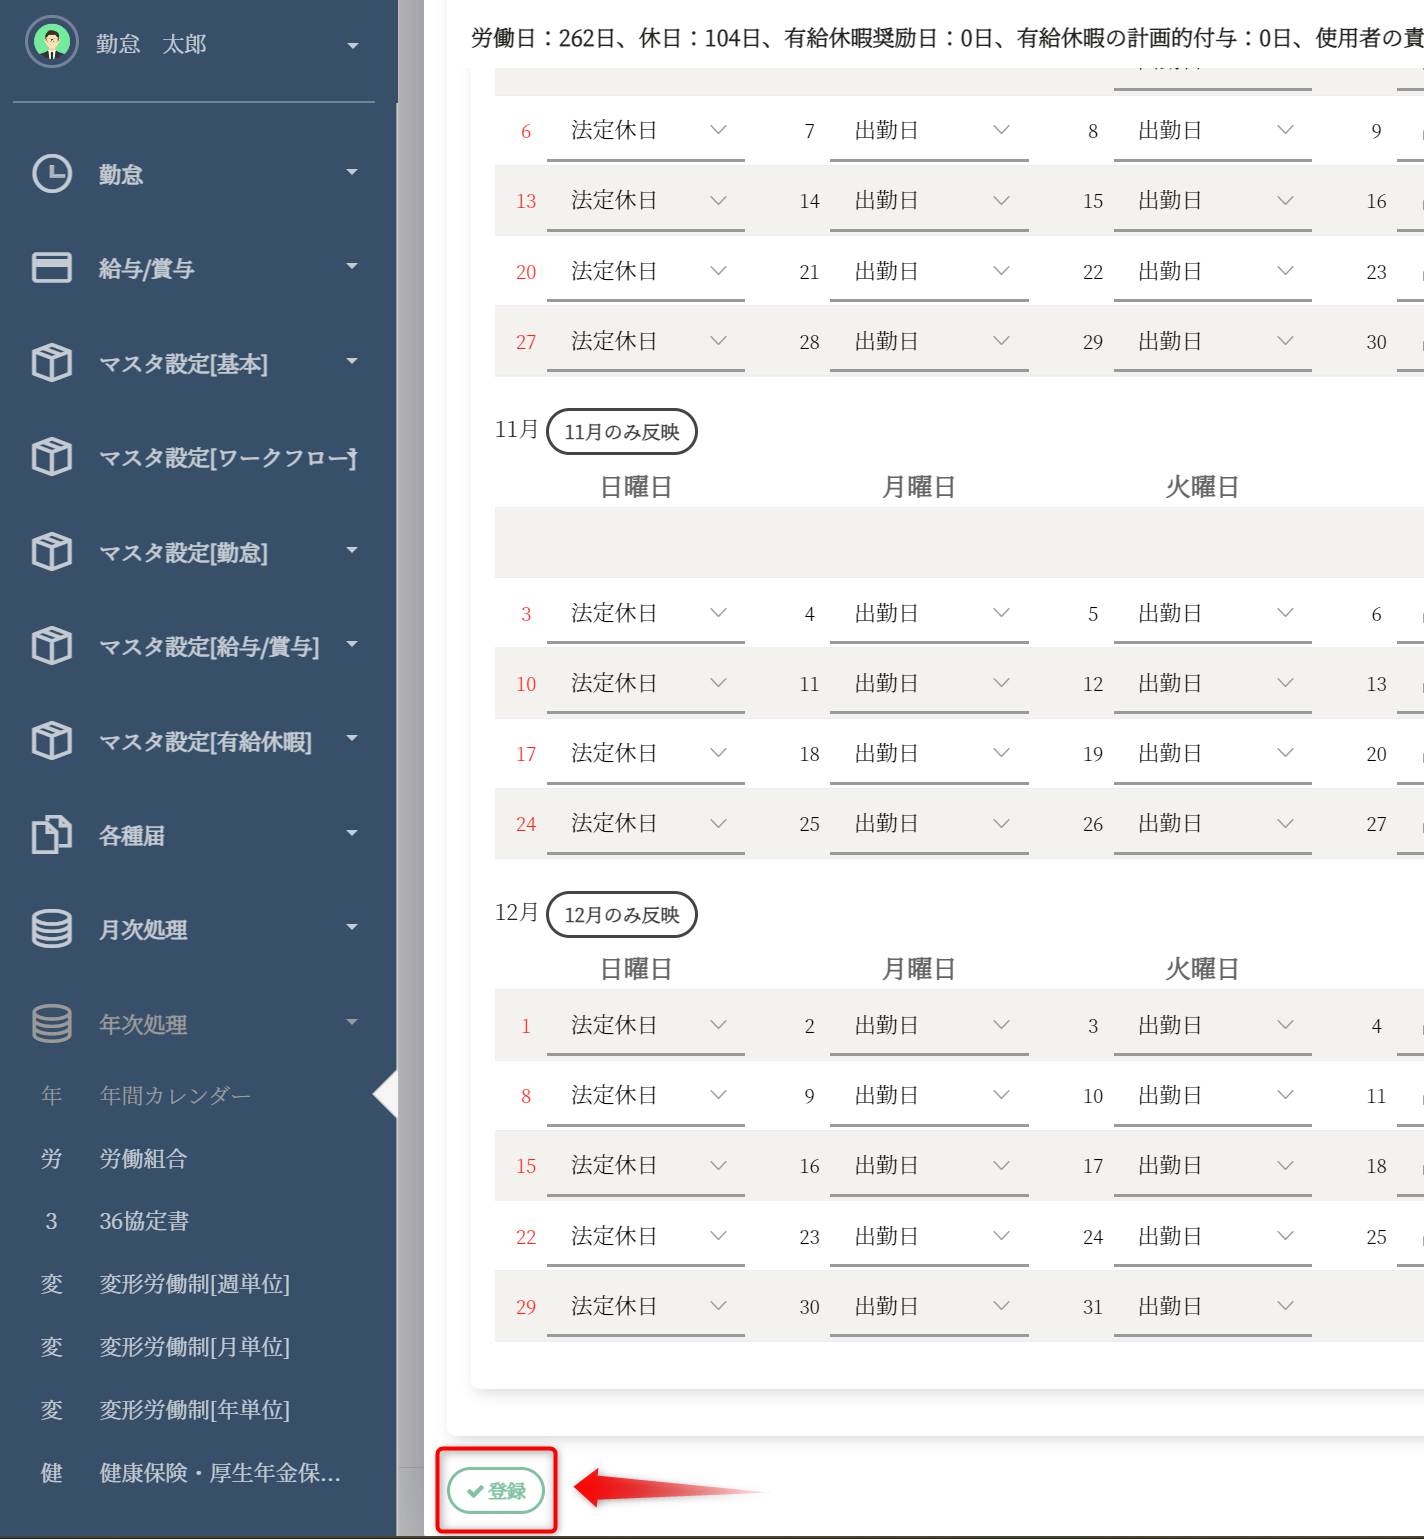Open 36協定書 menu item
Viewport: 1424px width, 1539px height.
(x=144, y=1221)
